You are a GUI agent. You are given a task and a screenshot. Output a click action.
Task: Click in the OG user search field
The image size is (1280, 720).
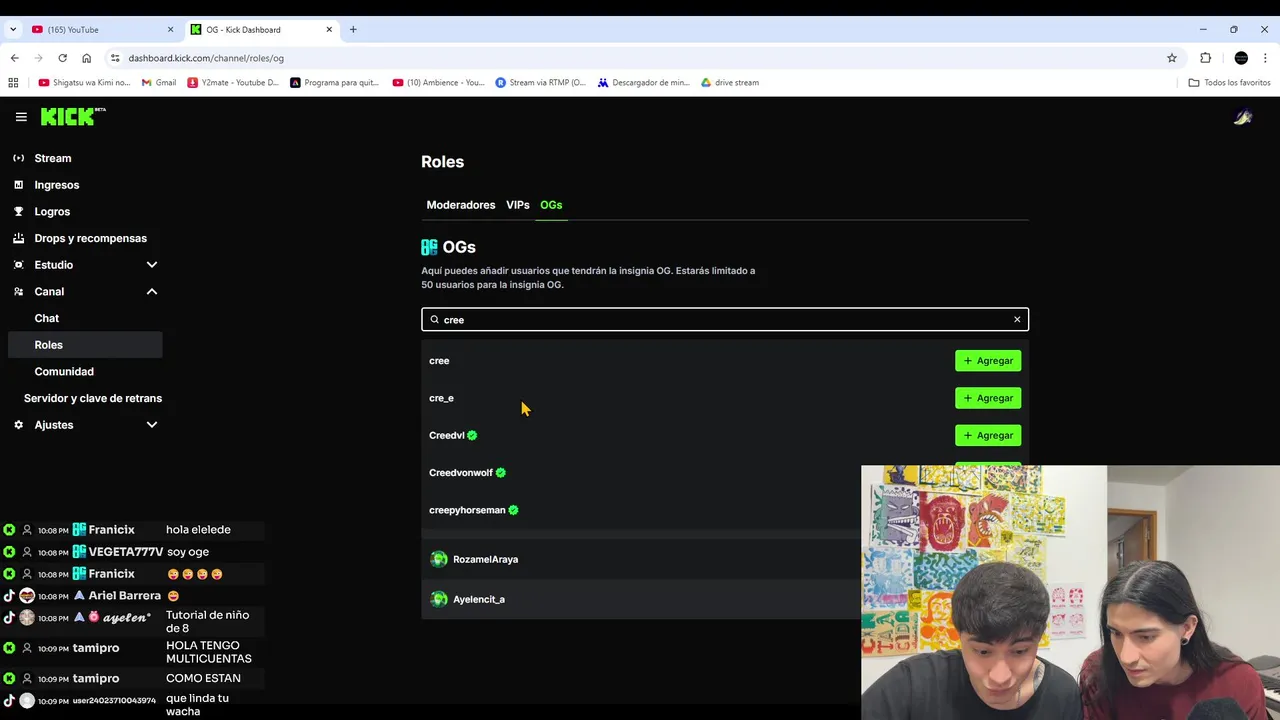click(x=725, y=320)
